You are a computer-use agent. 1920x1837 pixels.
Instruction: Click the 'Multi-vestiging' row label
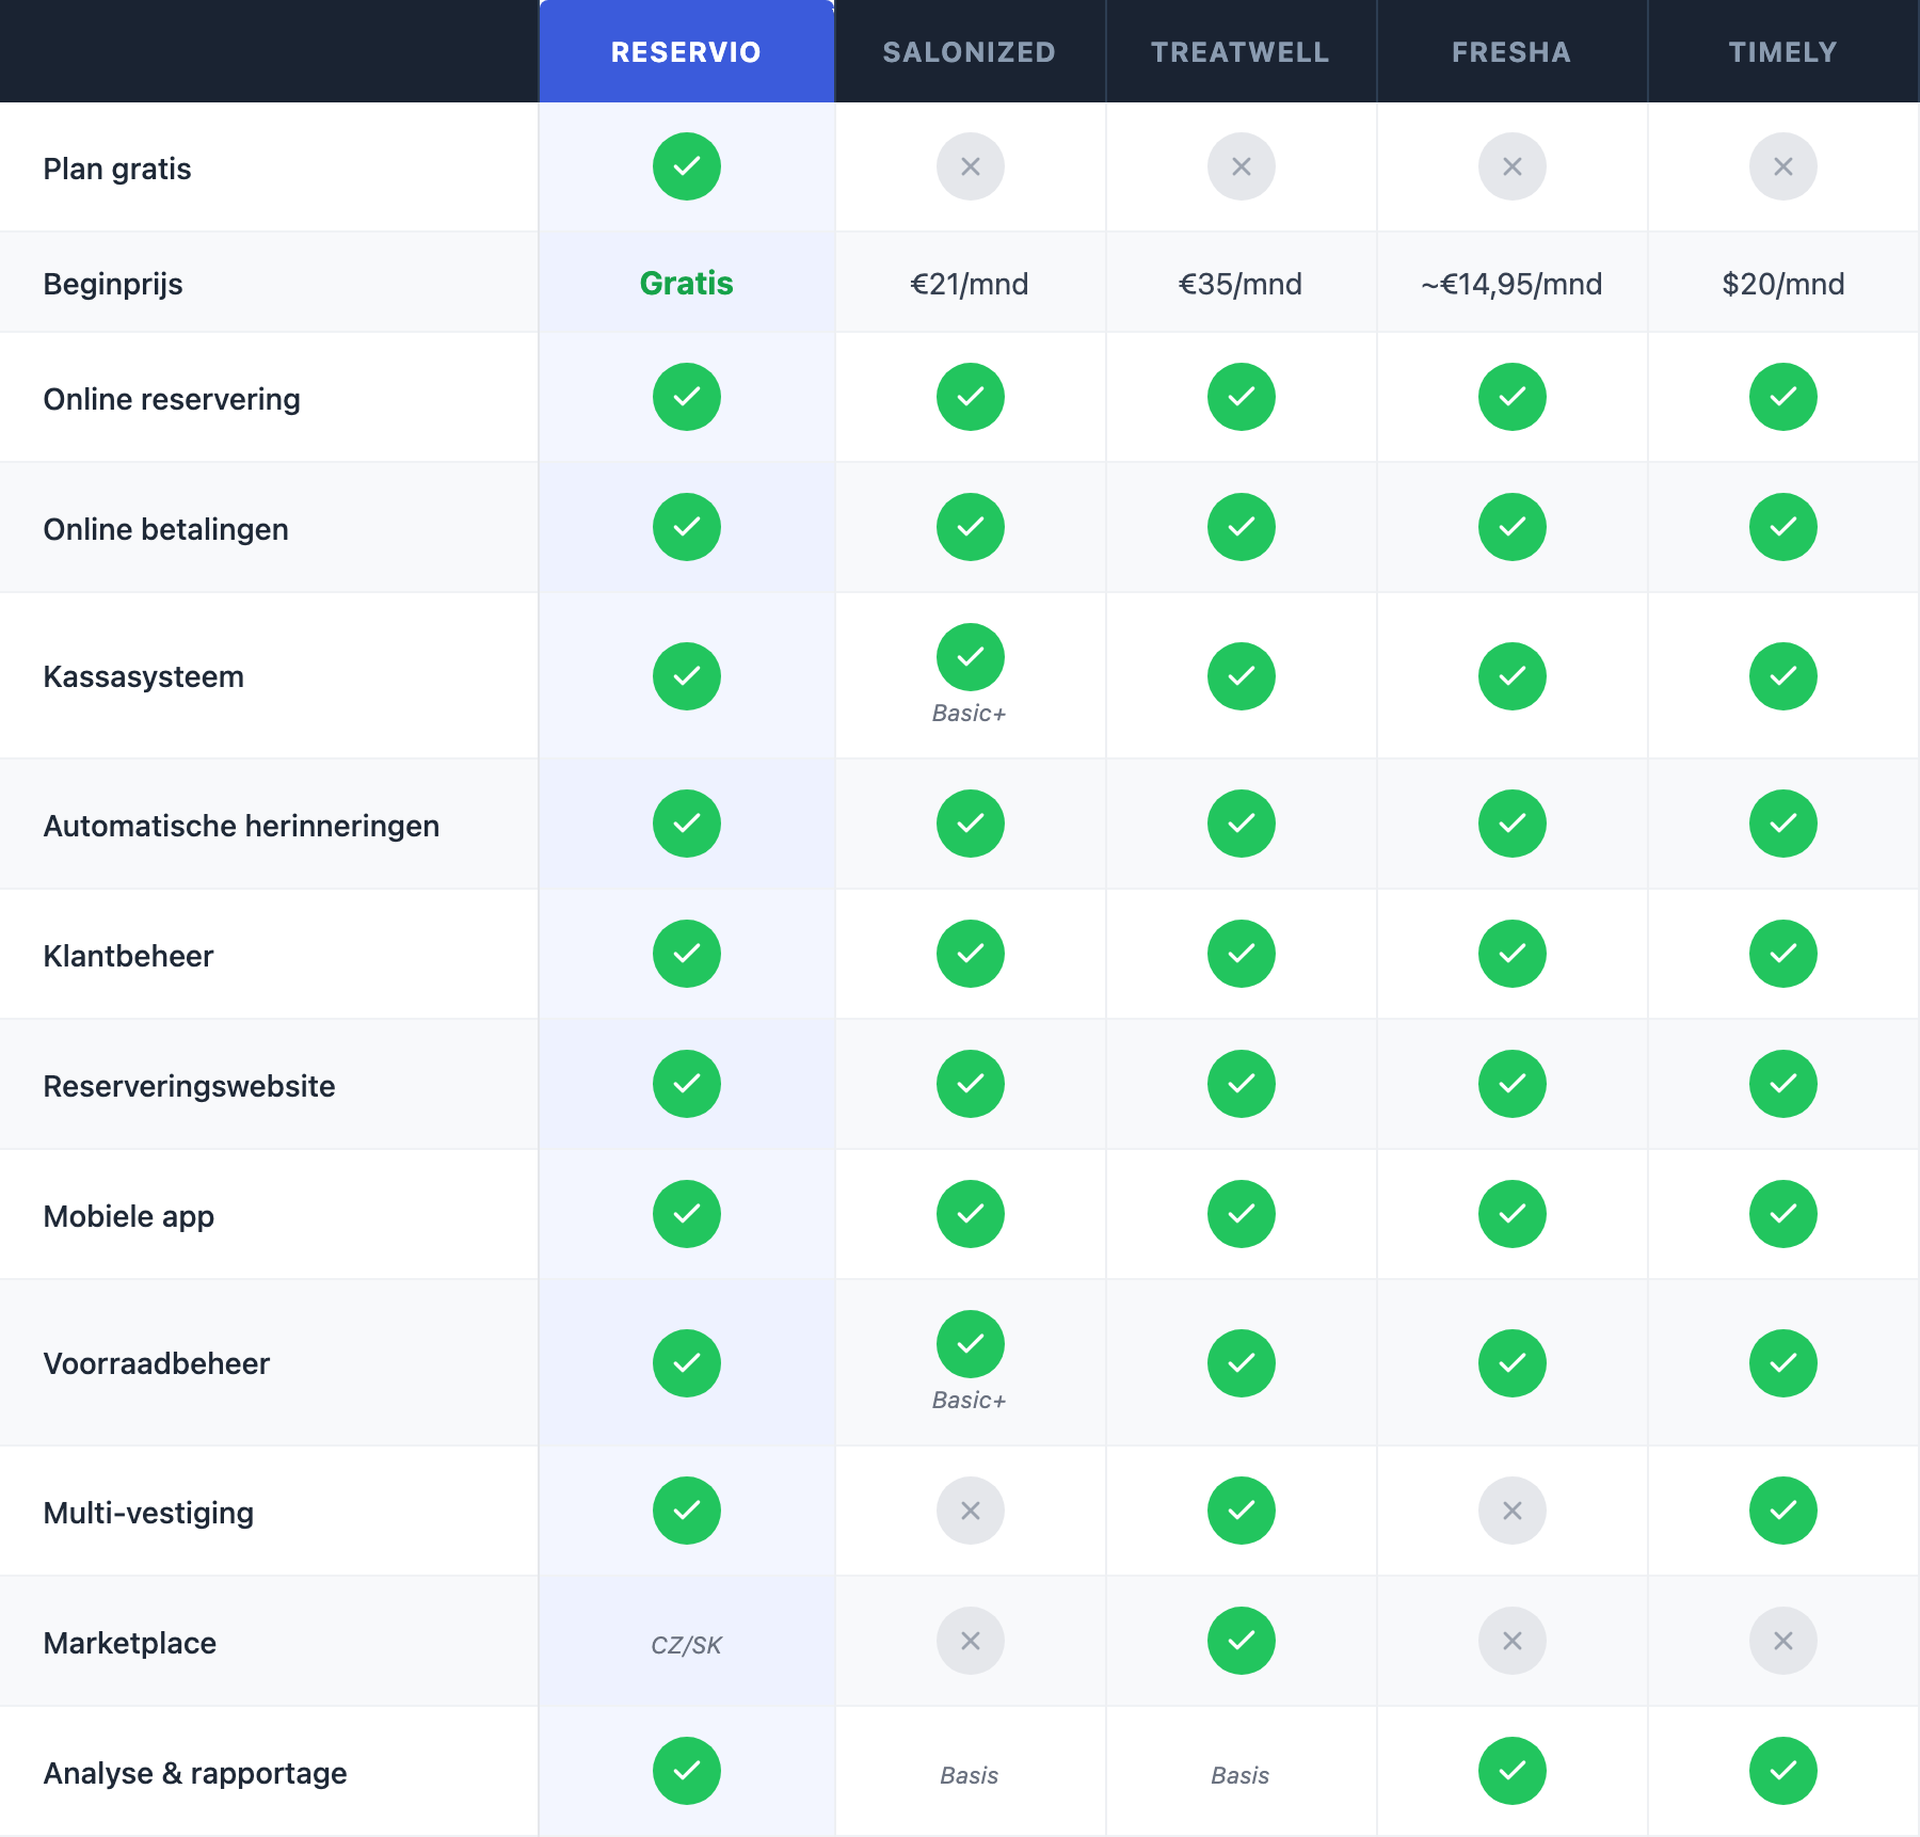point(148,1513)
